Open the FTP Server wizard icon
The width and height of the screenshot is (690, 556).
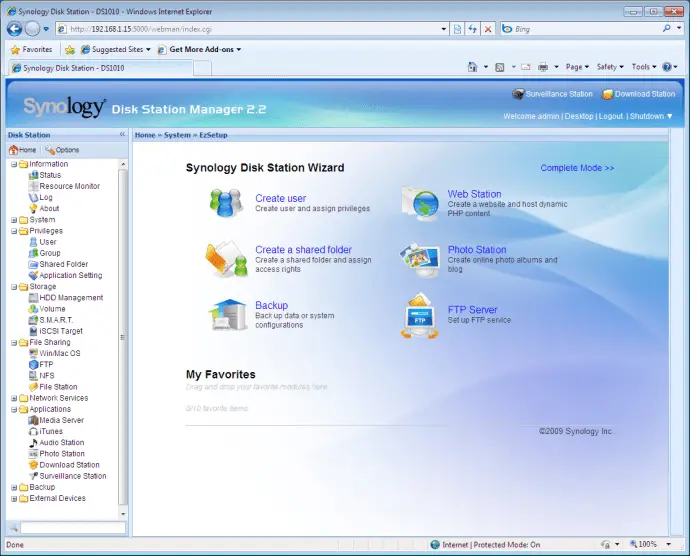point(420,316)
